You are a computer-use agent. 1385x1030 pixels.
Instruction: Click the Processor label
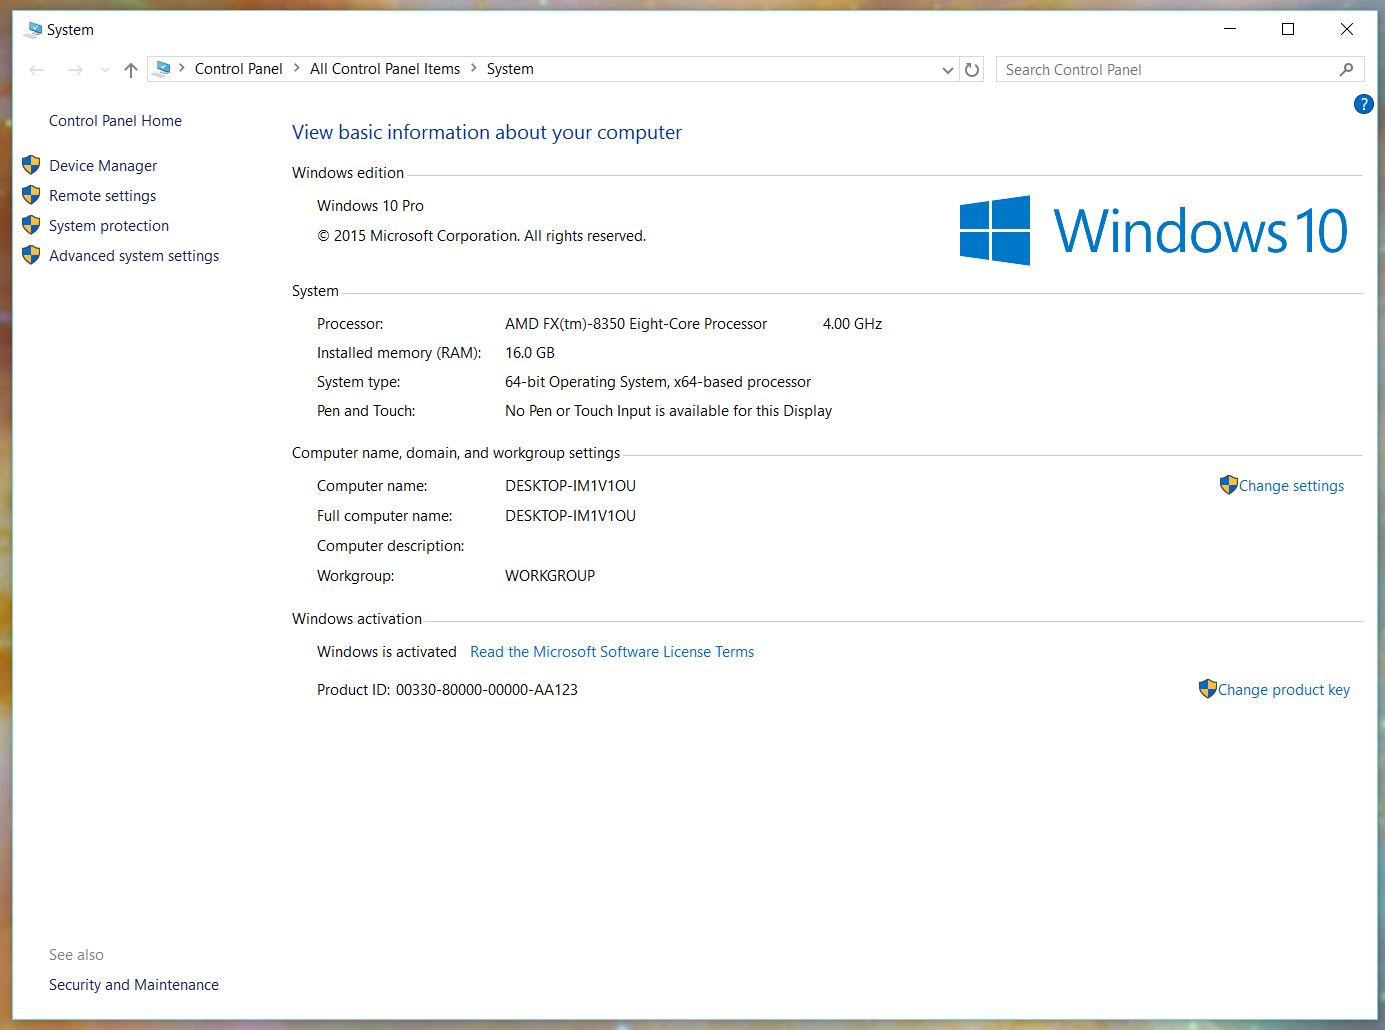click(350, 324)
